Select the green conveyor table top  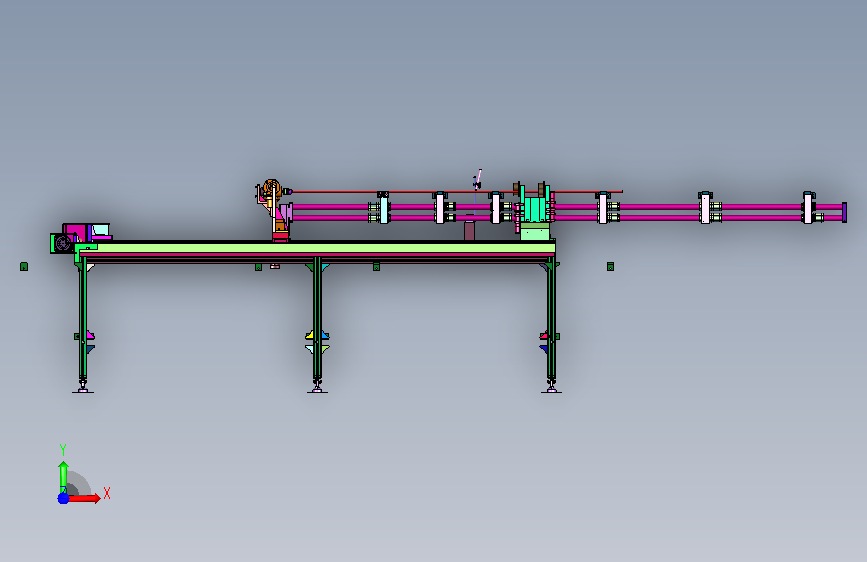pos(318,248)
